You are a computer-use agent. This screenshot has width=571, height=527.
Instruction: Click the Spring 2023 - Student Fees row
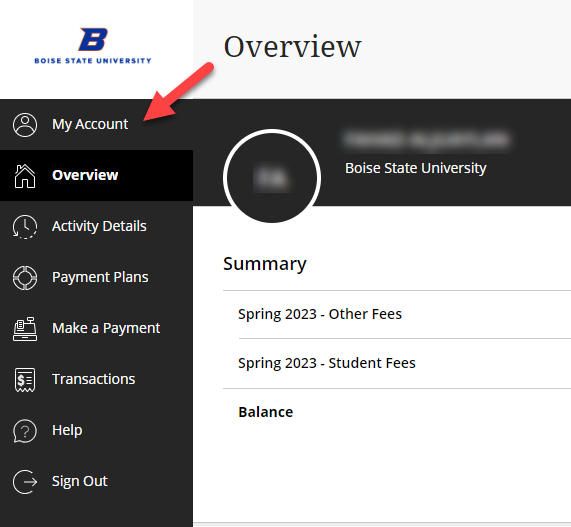pyautogui.click(x=397, y=363)
